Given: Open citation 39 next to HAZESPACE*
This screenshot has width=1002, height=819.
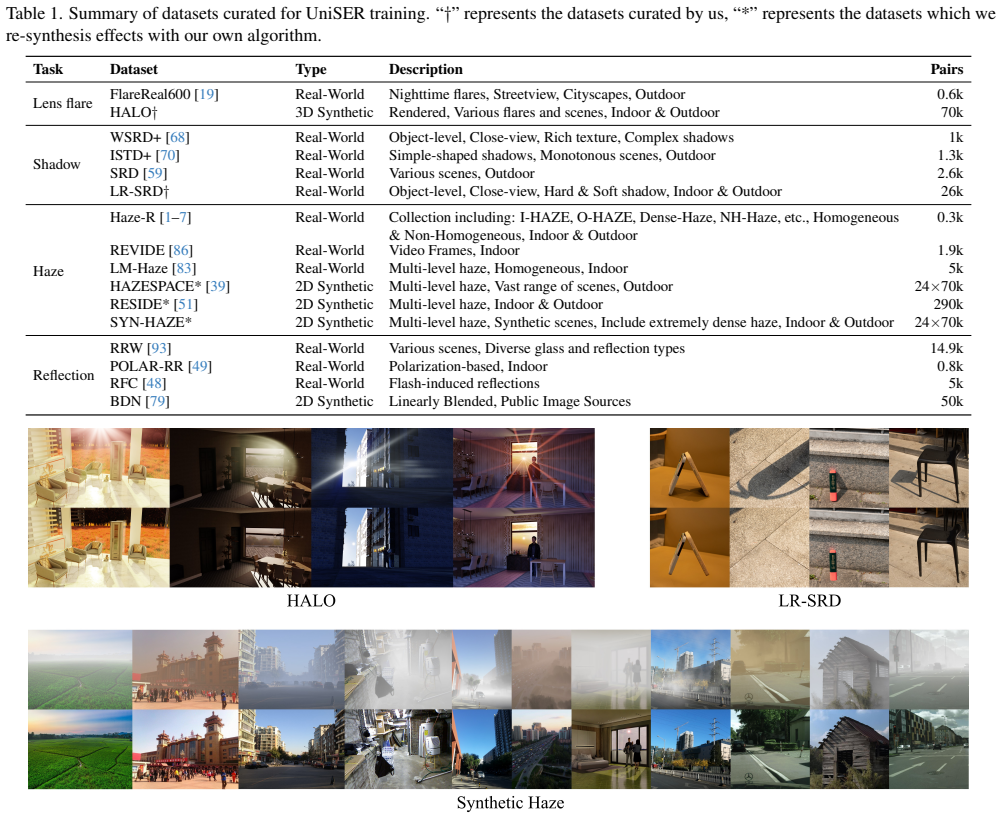Looking at the screenshot, I should 218,286.
